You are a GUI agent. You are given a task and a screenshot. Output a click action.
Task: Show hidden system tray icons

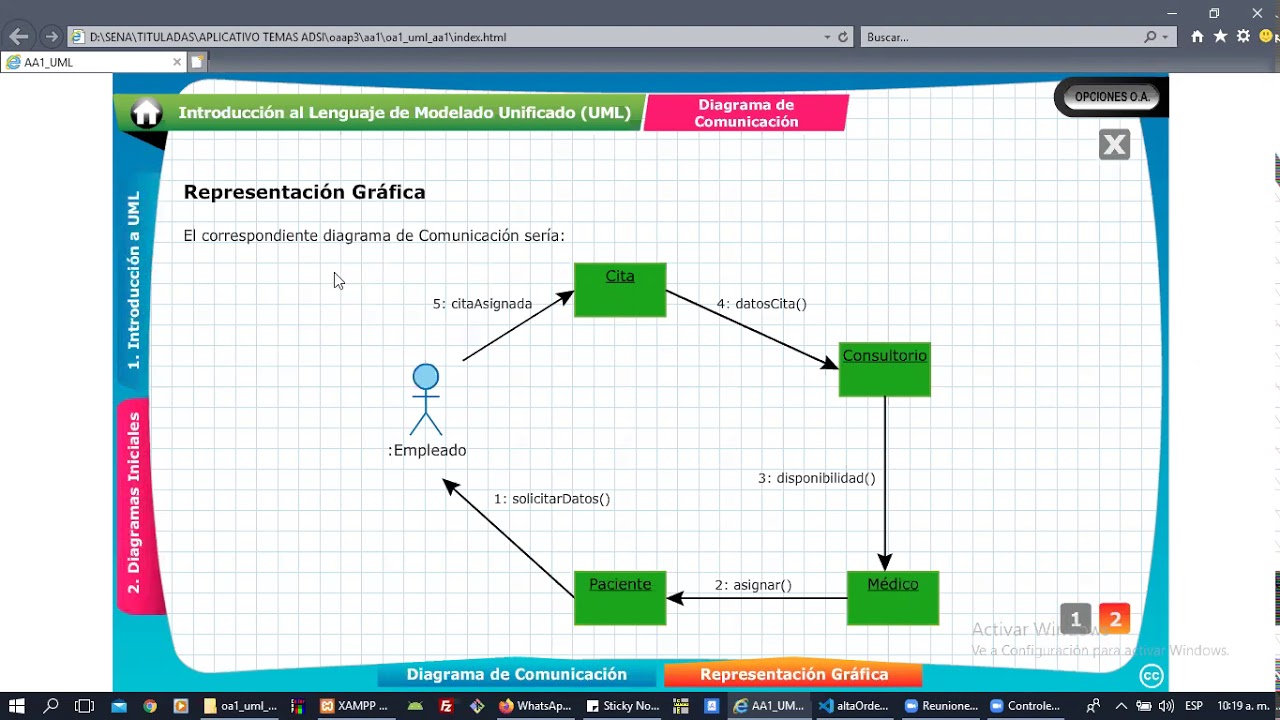click(x=1123, y=706)
